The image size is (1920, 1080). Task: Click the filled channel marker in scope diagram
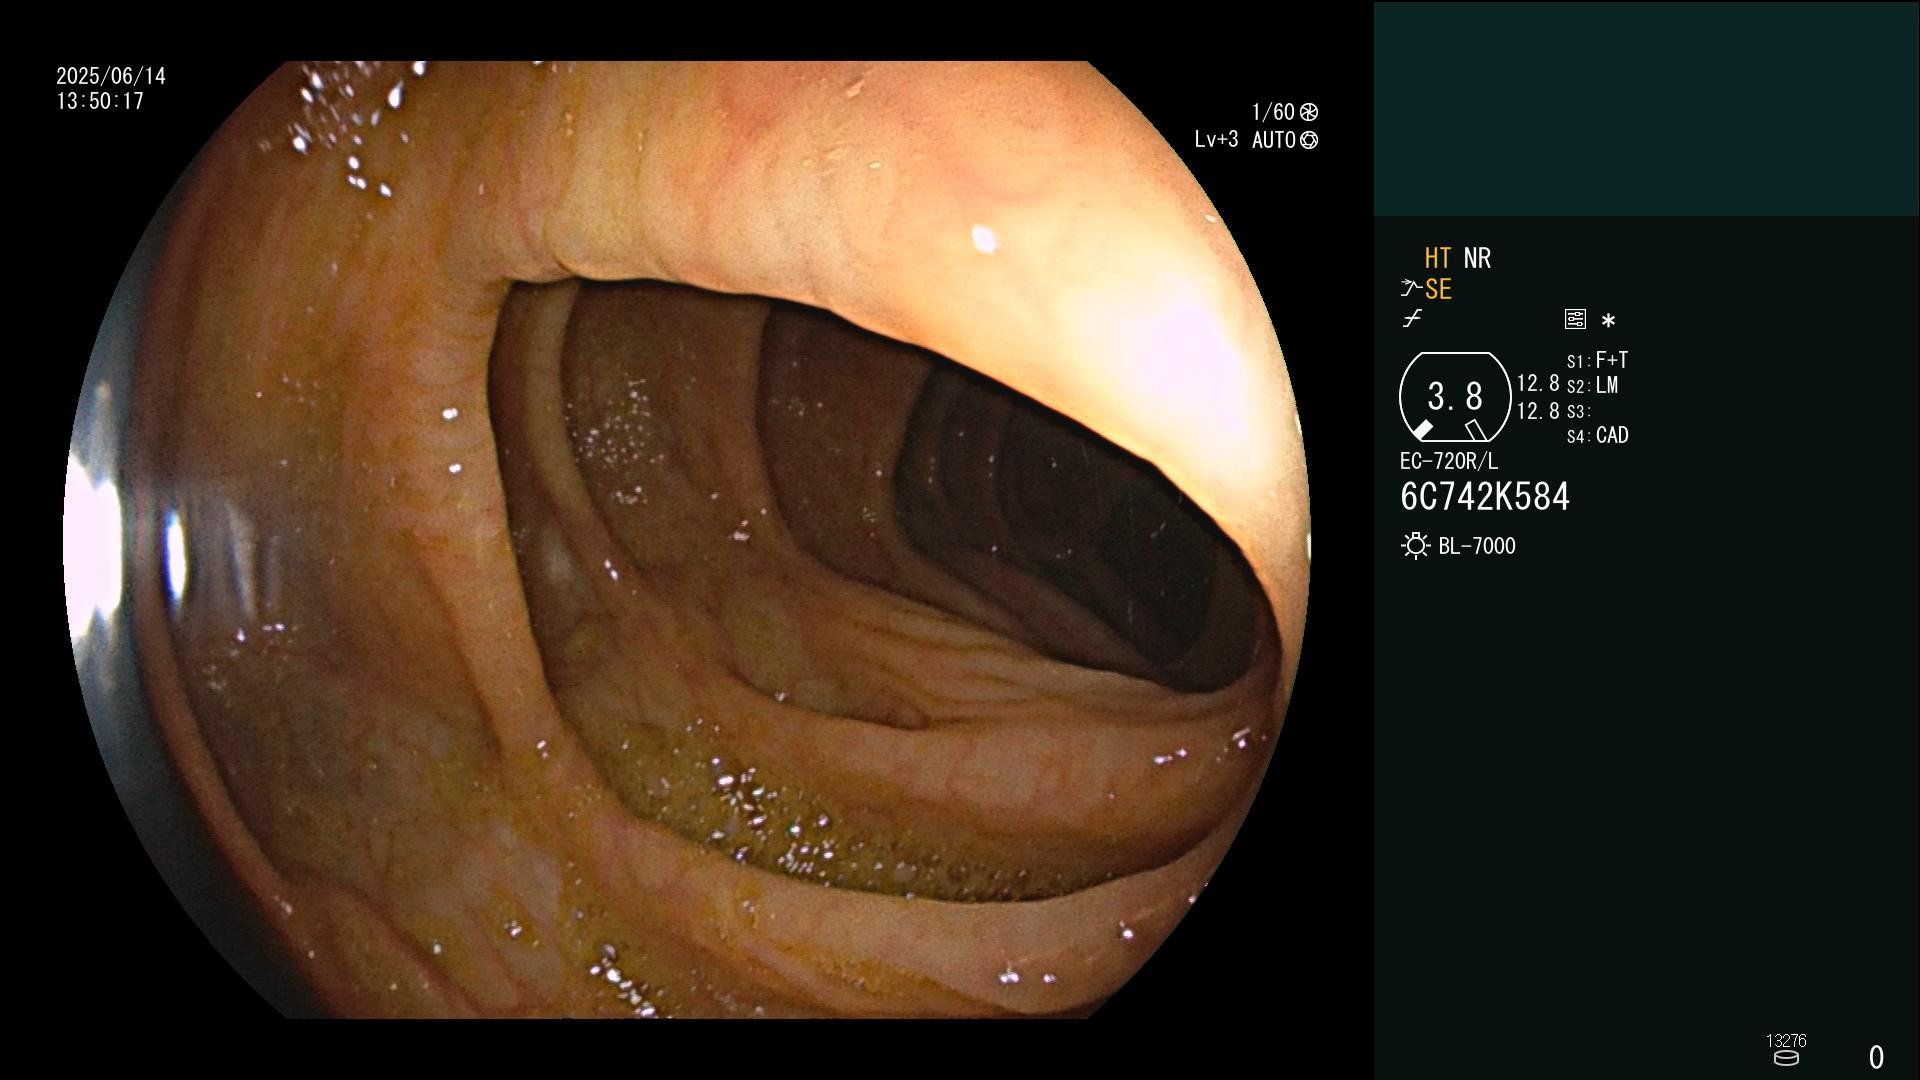click(1422, 430)
